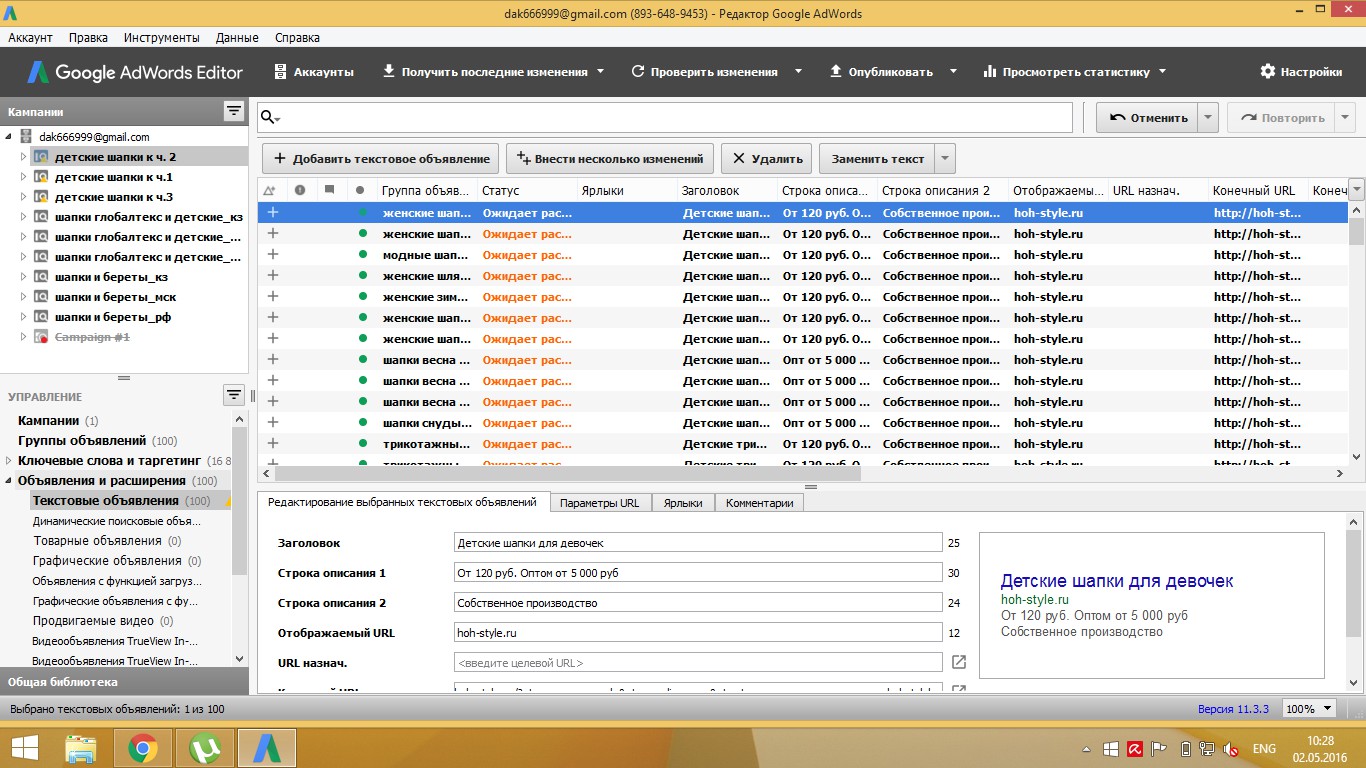Click the filter icon in Кампании panel

point(234,111)
